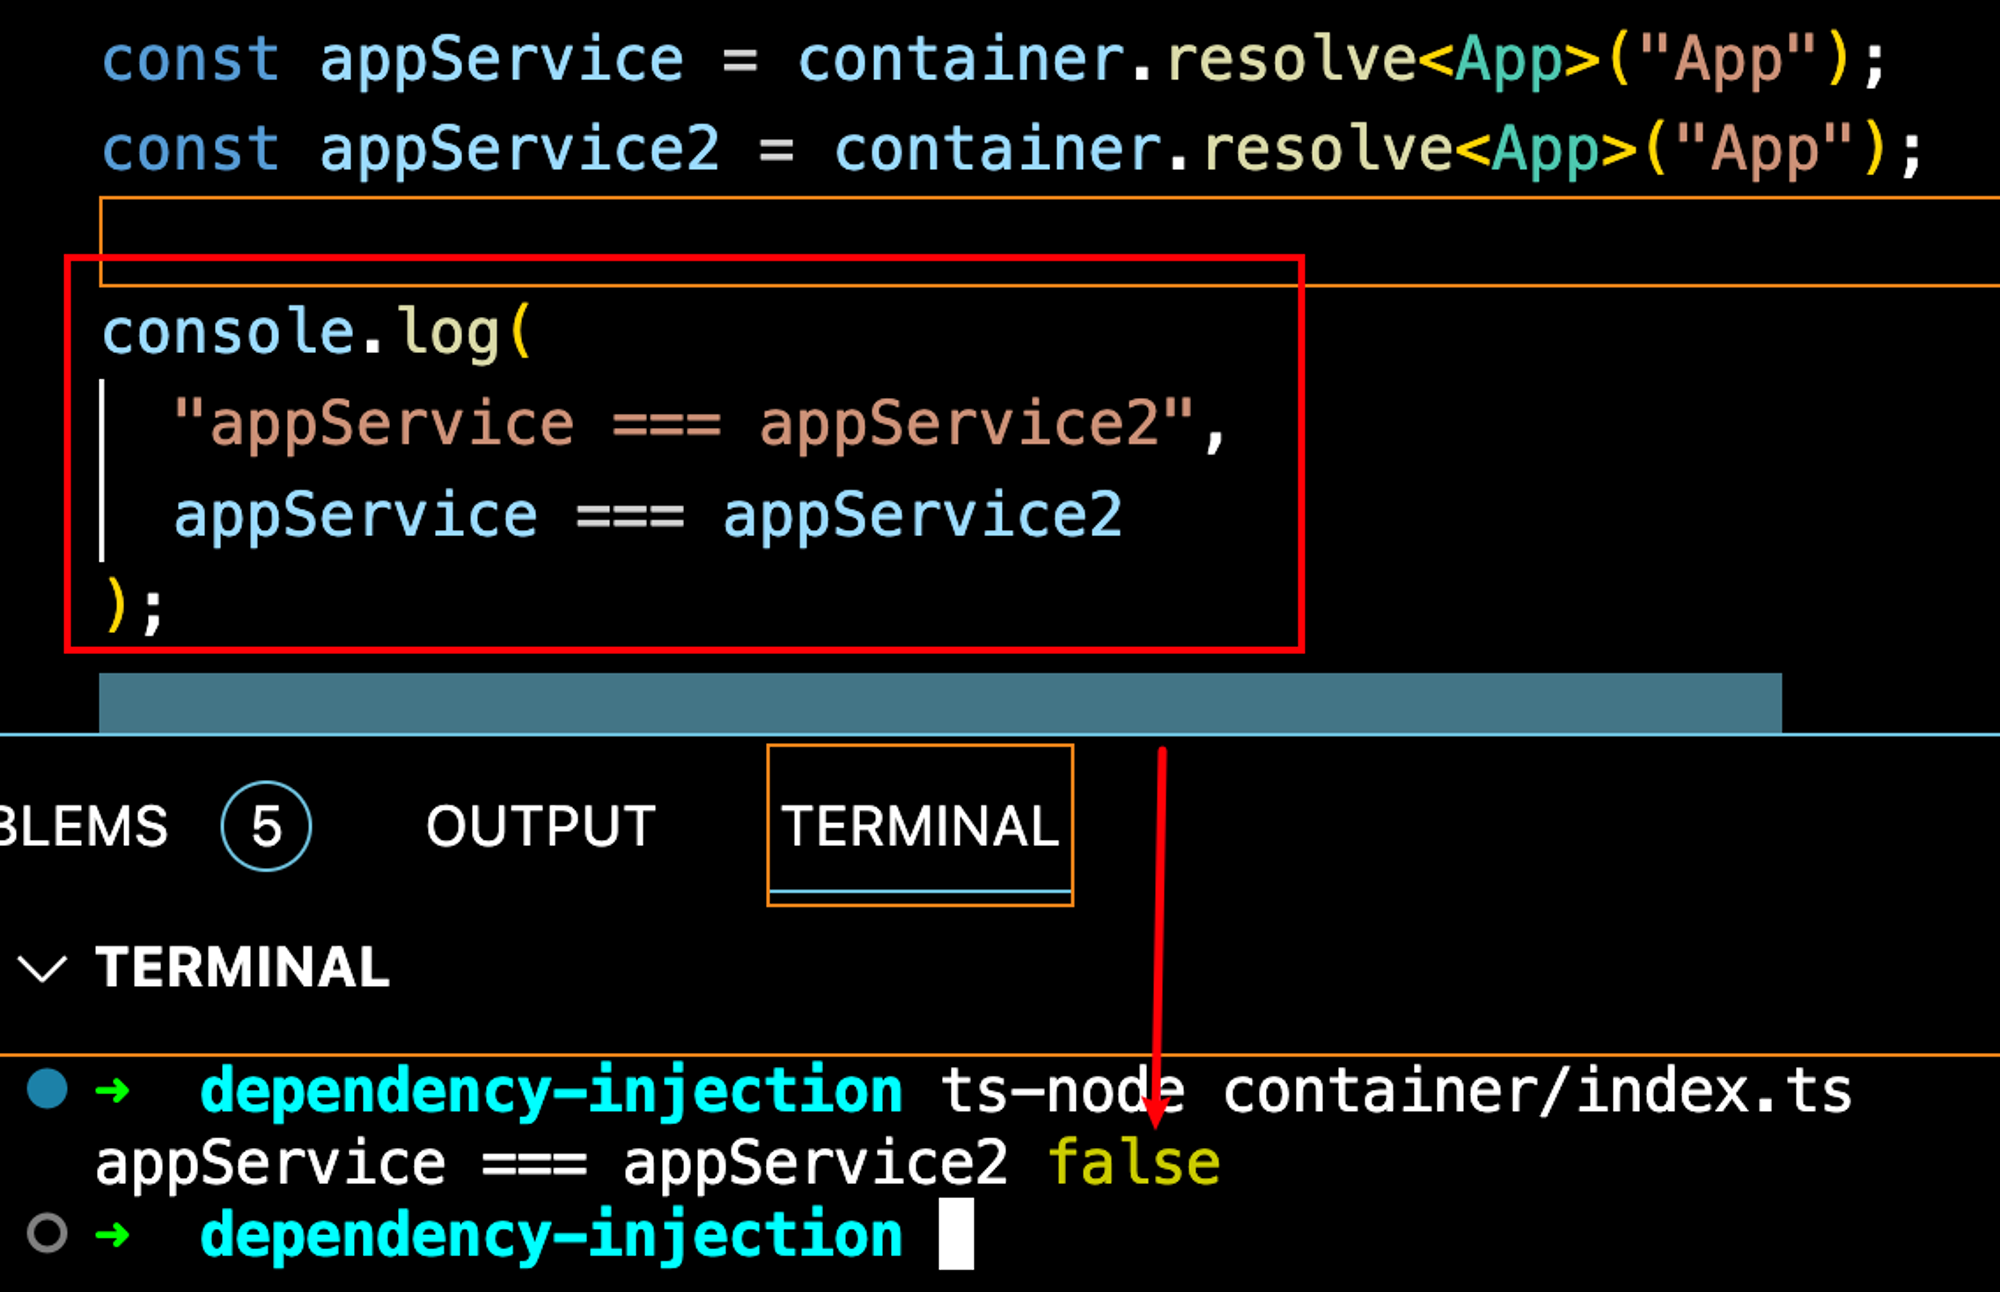Click the blue command decoration dot
This screenshot has height=1292, width=2000.
[47, 1089]
